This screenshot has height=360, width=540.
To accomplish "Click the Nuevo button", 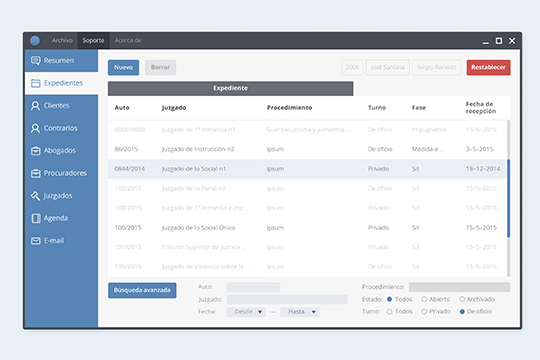I will (123, 67).
